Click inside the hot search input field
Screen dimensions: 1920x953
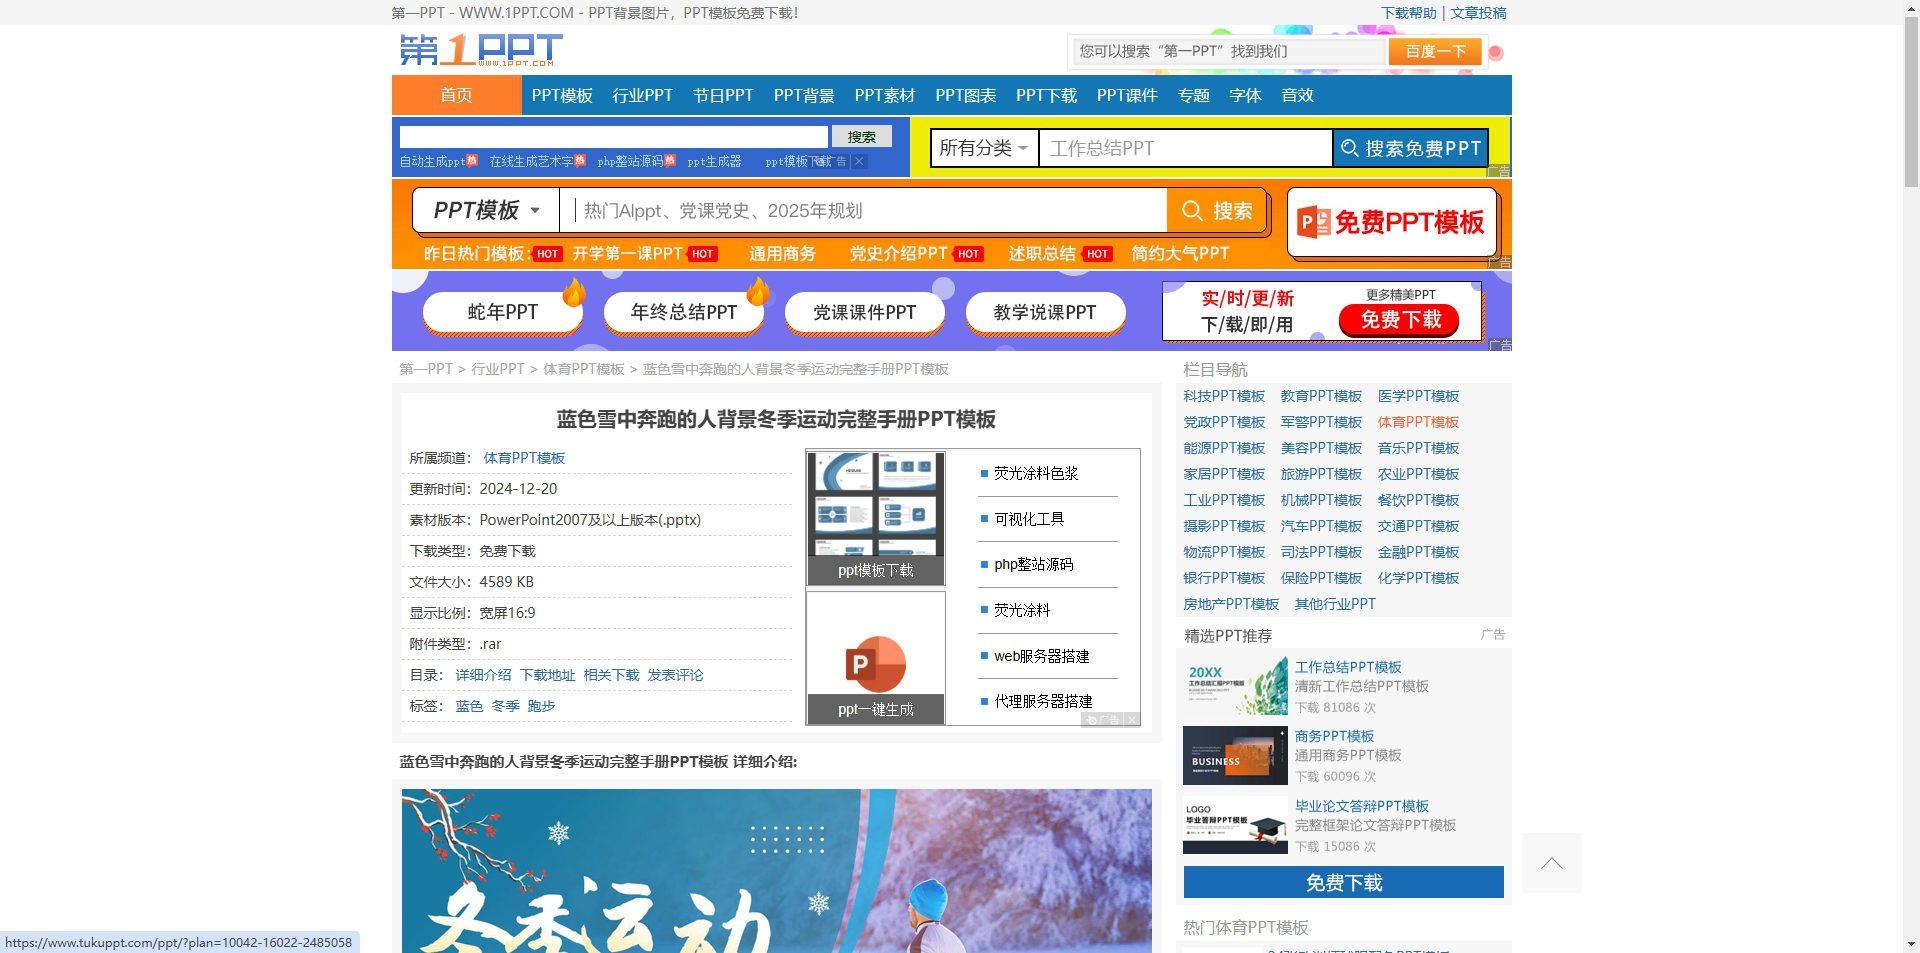[860, 211]
